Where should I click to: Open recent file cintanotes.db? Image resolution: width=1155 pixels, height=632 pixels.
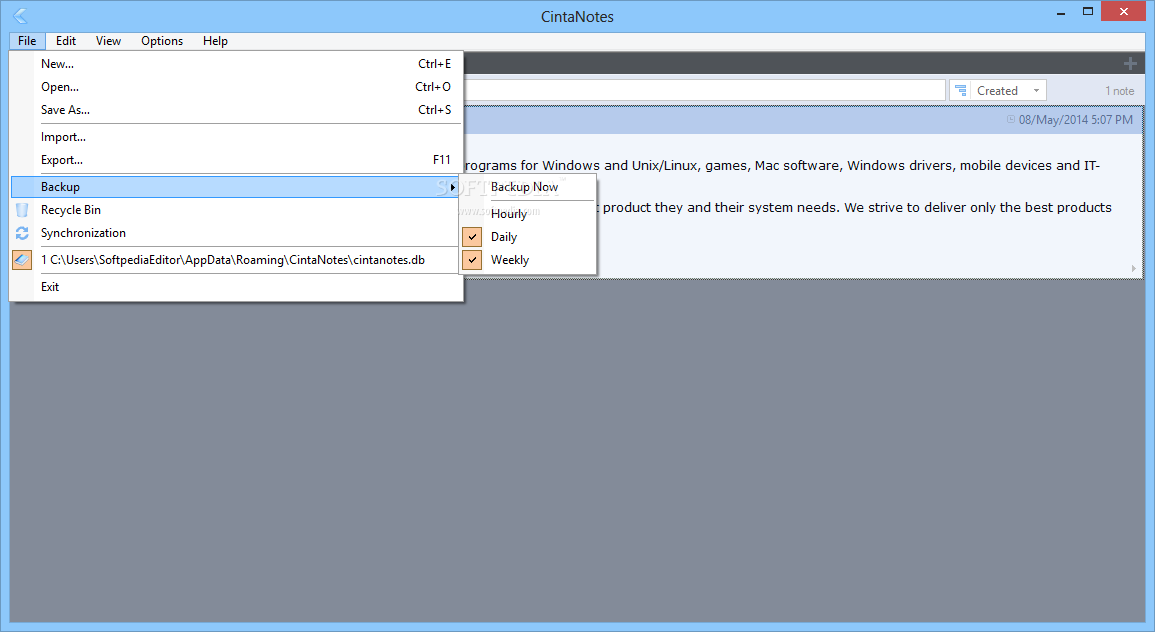click(236, 260)
